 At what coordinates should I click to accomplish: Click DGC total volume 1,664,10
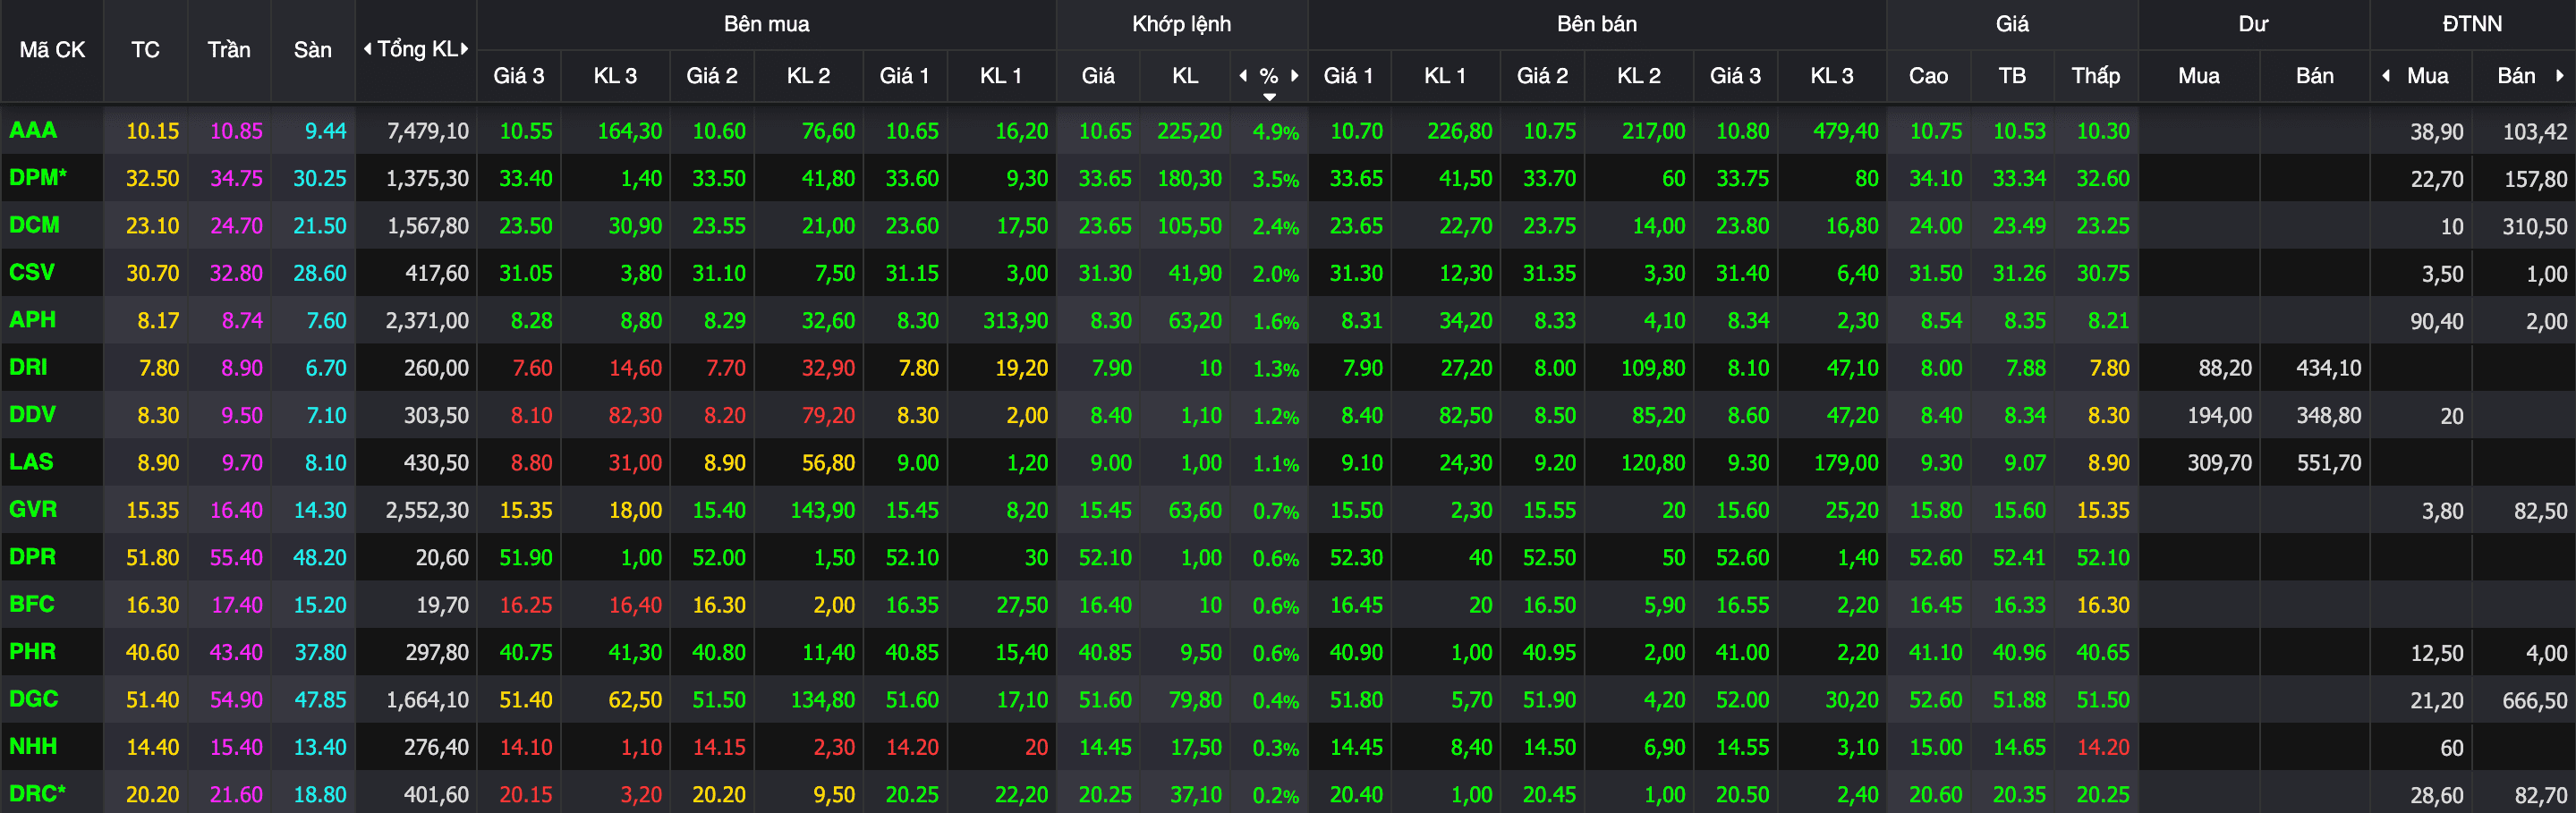tap(427, 700)
